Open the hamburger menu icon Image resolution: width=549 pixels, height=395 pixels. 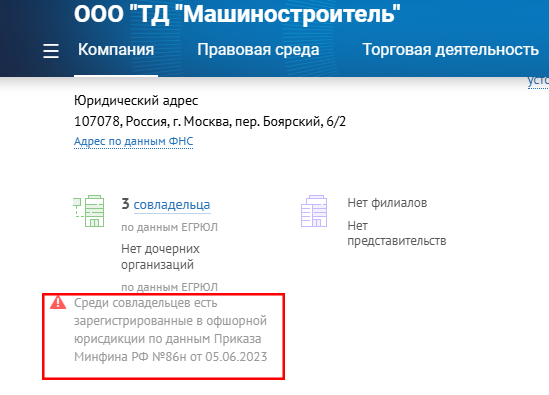(51, 51)
